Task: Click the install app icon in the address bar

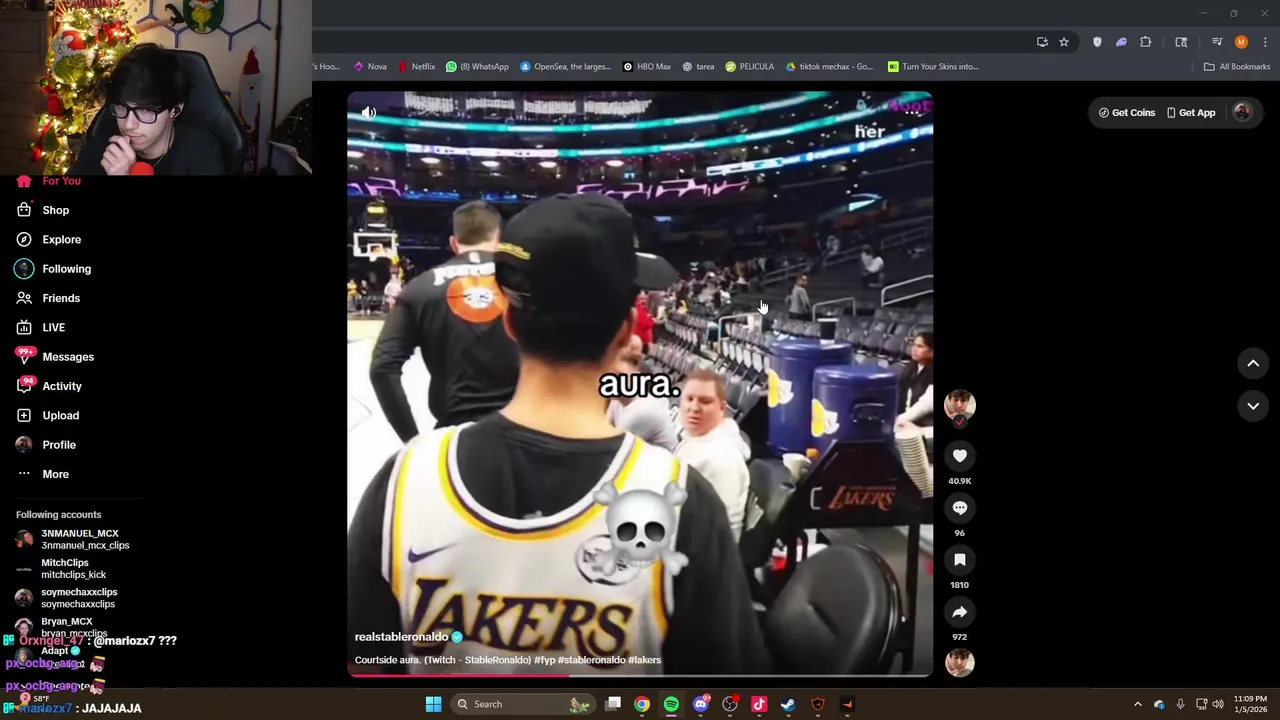Action: [x=1042, y=42]
